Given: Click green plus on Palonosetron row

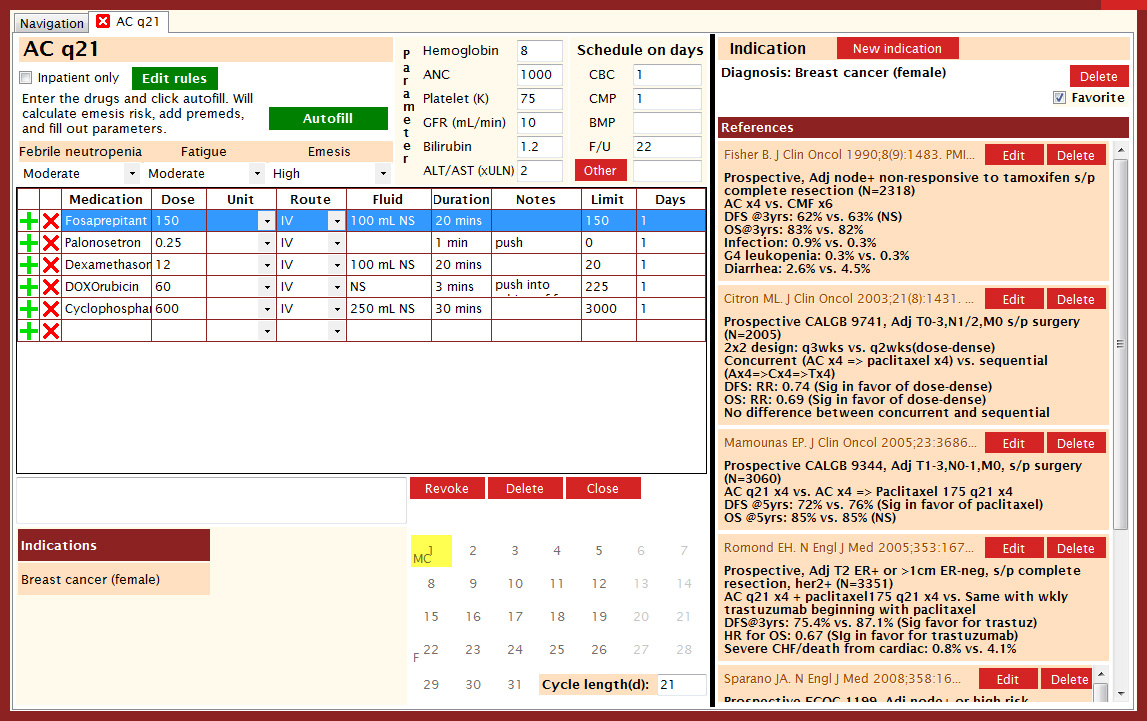Looking at the screenshot, I should pyautogui.click(x=29, y=243).
